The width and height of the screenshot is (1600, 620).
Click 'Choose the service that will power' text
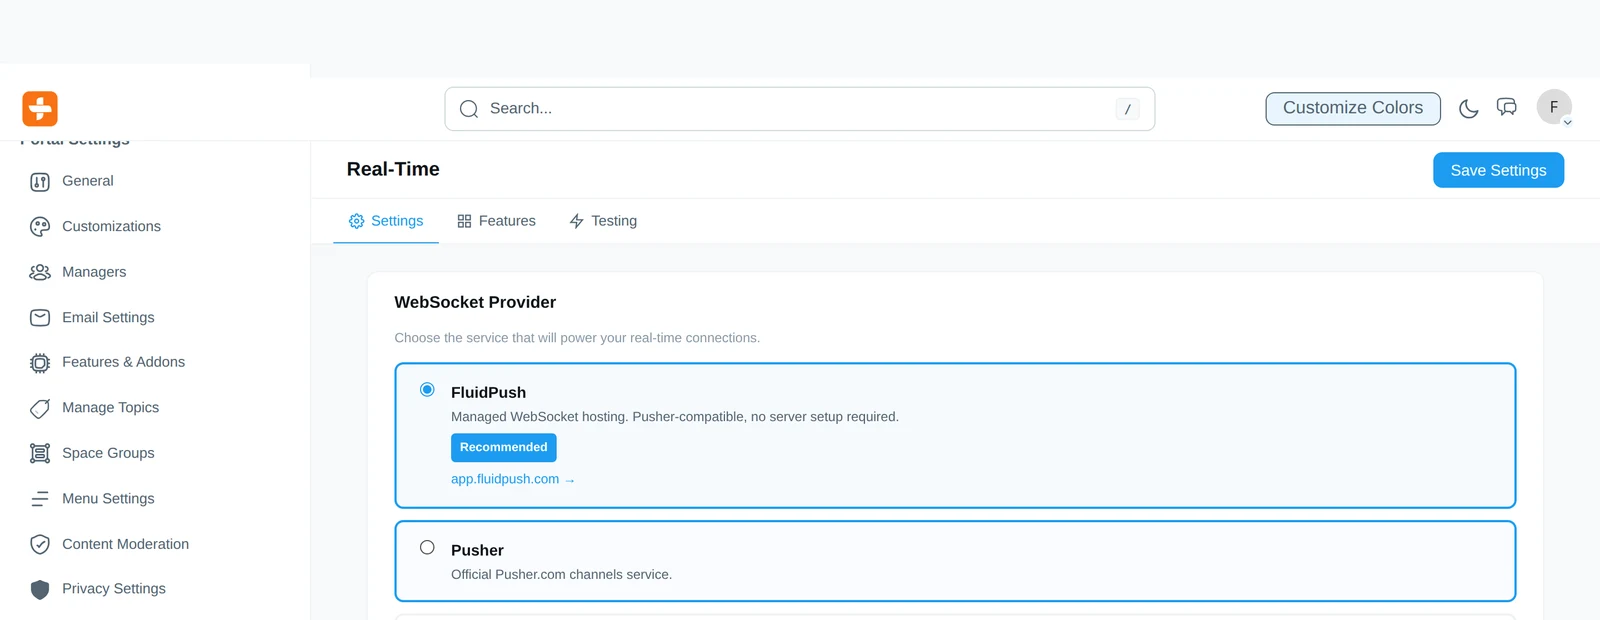point(577,338)
